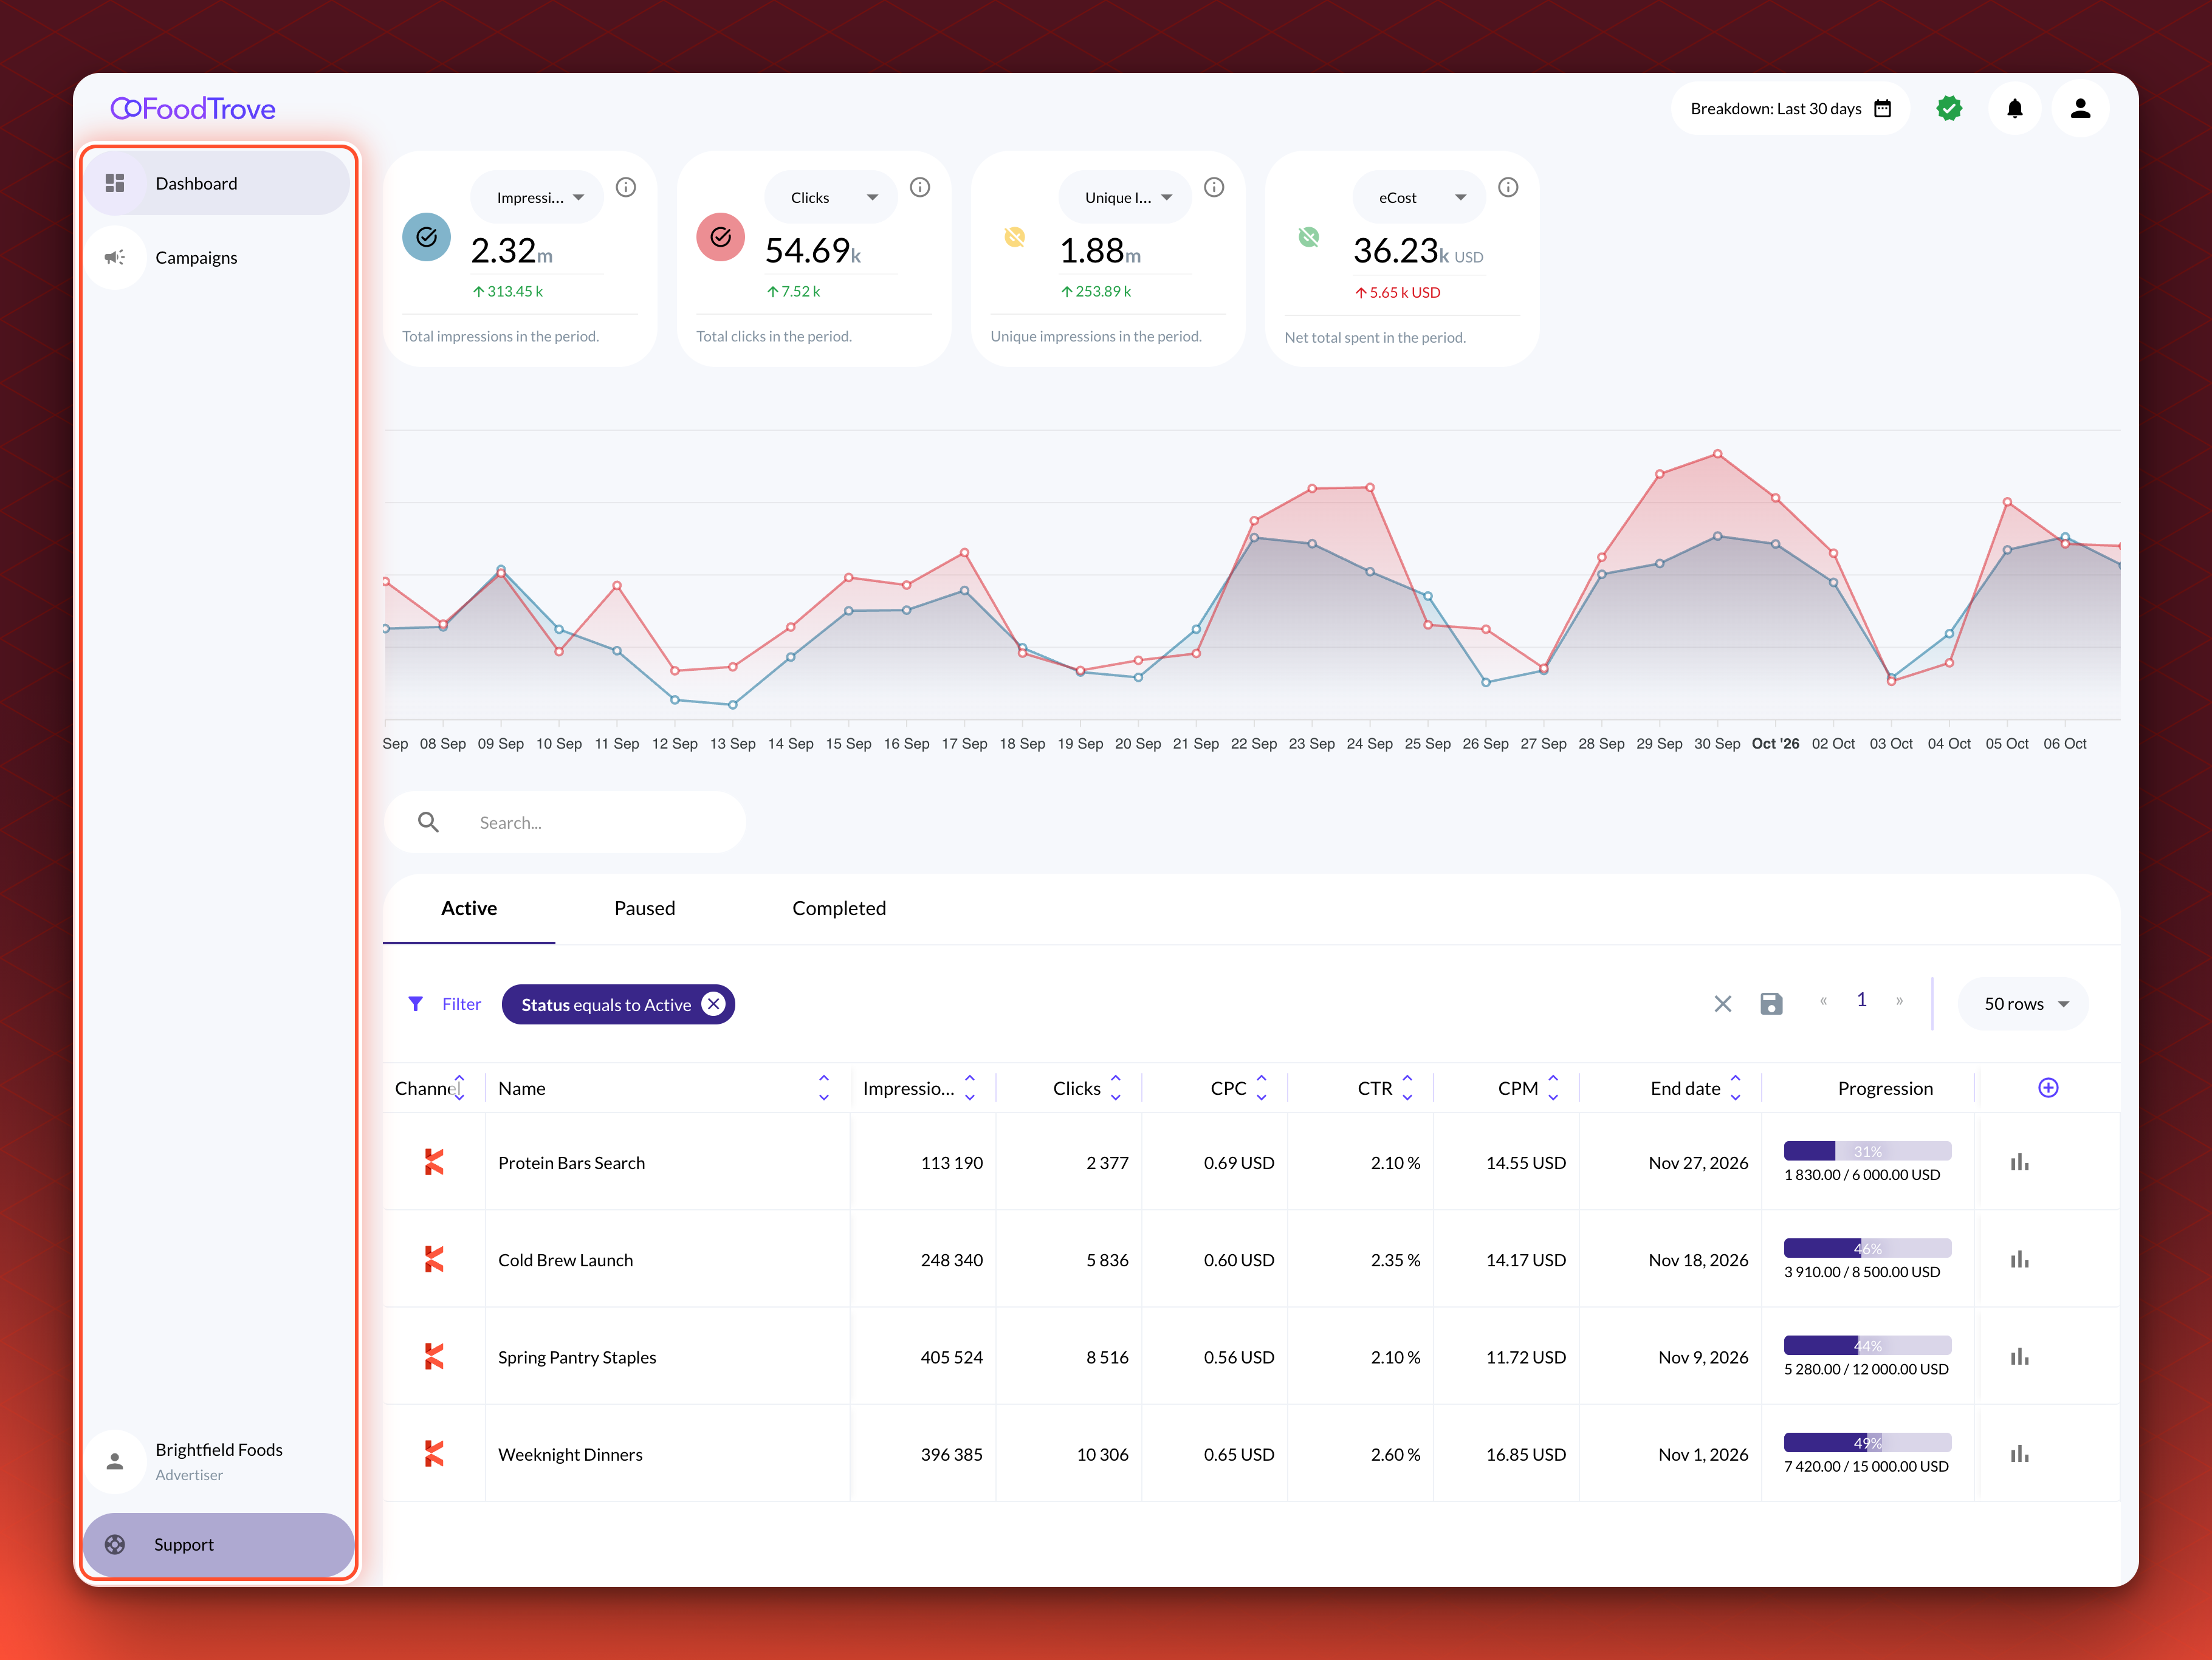Click progress bar for Protein Bars Search
2212x1660 pixels.
tap(1867, 1151)
